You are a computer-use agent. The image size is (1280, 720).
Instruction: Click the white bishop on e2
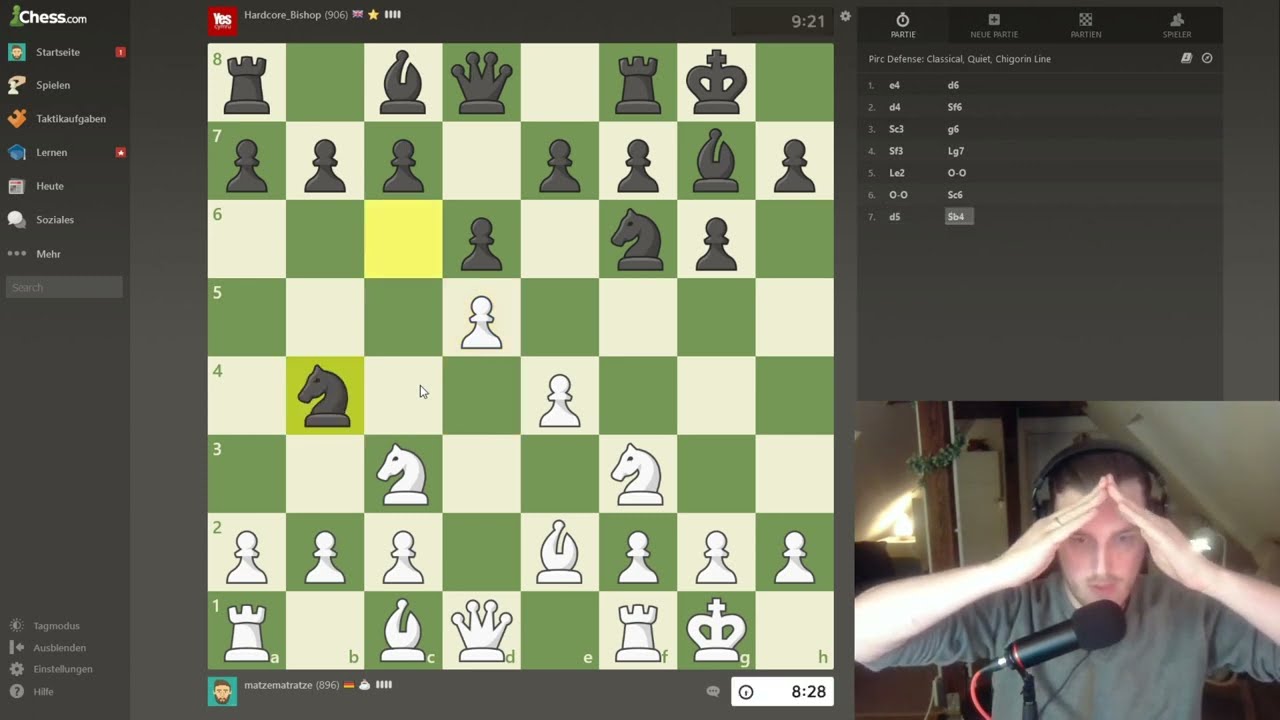[x=560, y=552]
